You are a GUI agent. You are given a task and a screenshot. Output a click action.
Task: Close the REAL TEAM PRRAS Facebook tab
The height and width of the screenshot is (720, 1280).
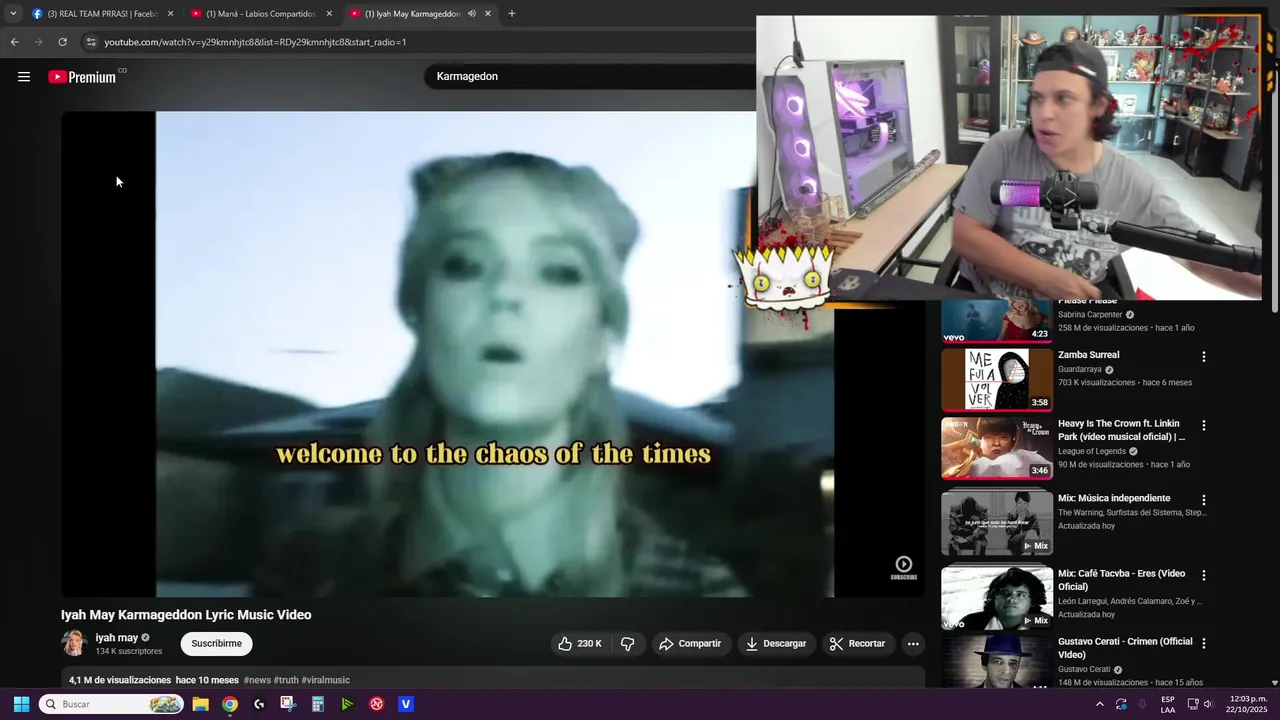[x=170, y=14]
